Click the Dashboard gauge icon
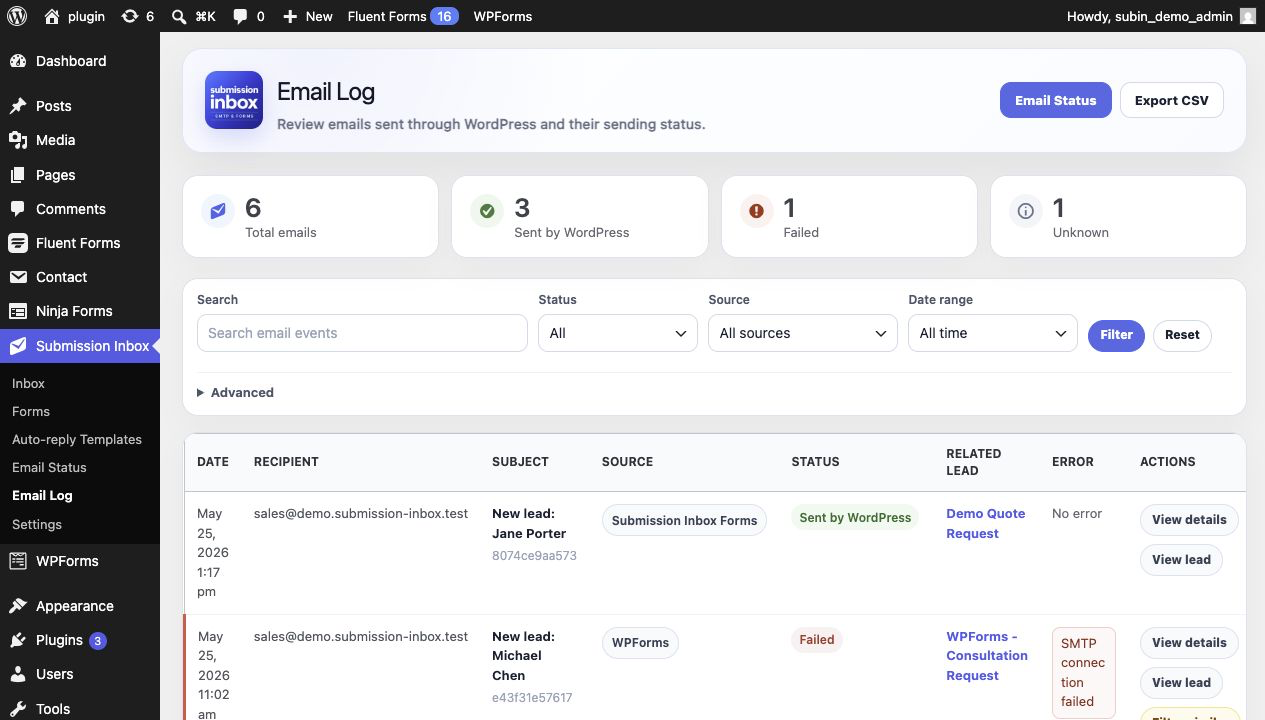1265x720 pixels. 18,61
